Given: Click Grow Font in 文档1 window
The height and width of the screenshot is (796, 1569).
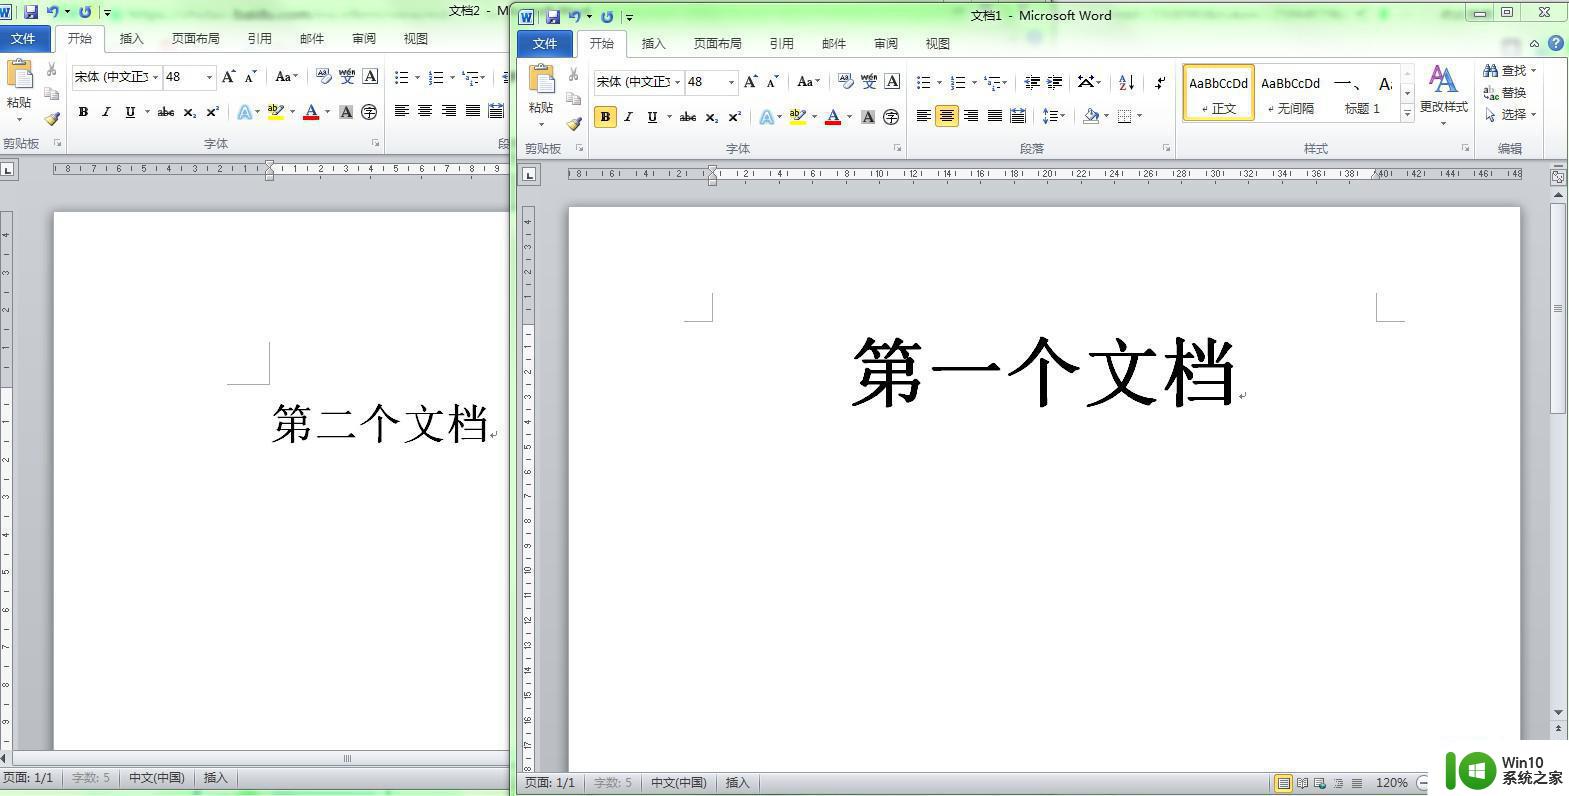Looking at the screenshot, I should click(x=750, y=82).
